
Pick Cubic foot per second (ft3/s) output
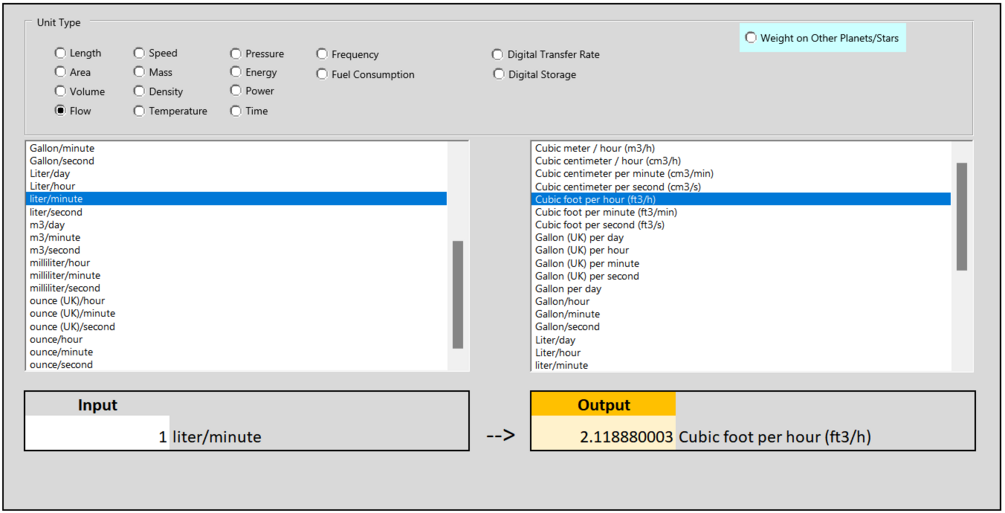pos(741,225)
